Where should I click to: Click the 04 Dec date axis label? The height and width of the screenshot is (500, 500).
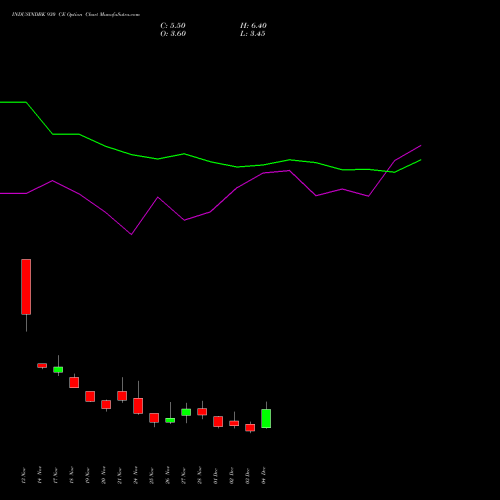click(264, 476)
